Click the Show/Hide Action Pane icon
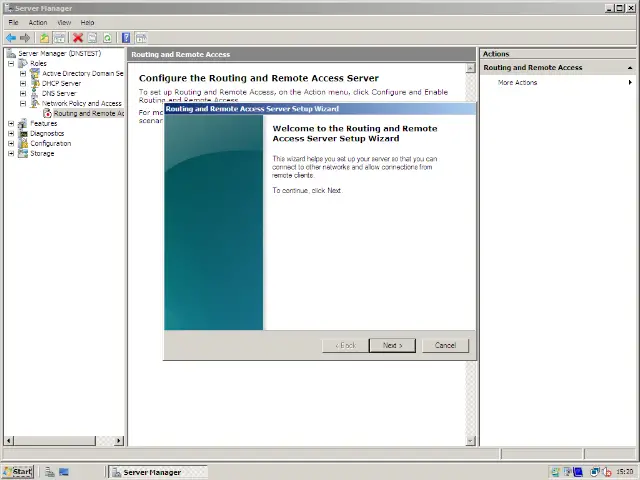Screen dimensions: 640x480 pyautogui.click(x=141, y=38)
